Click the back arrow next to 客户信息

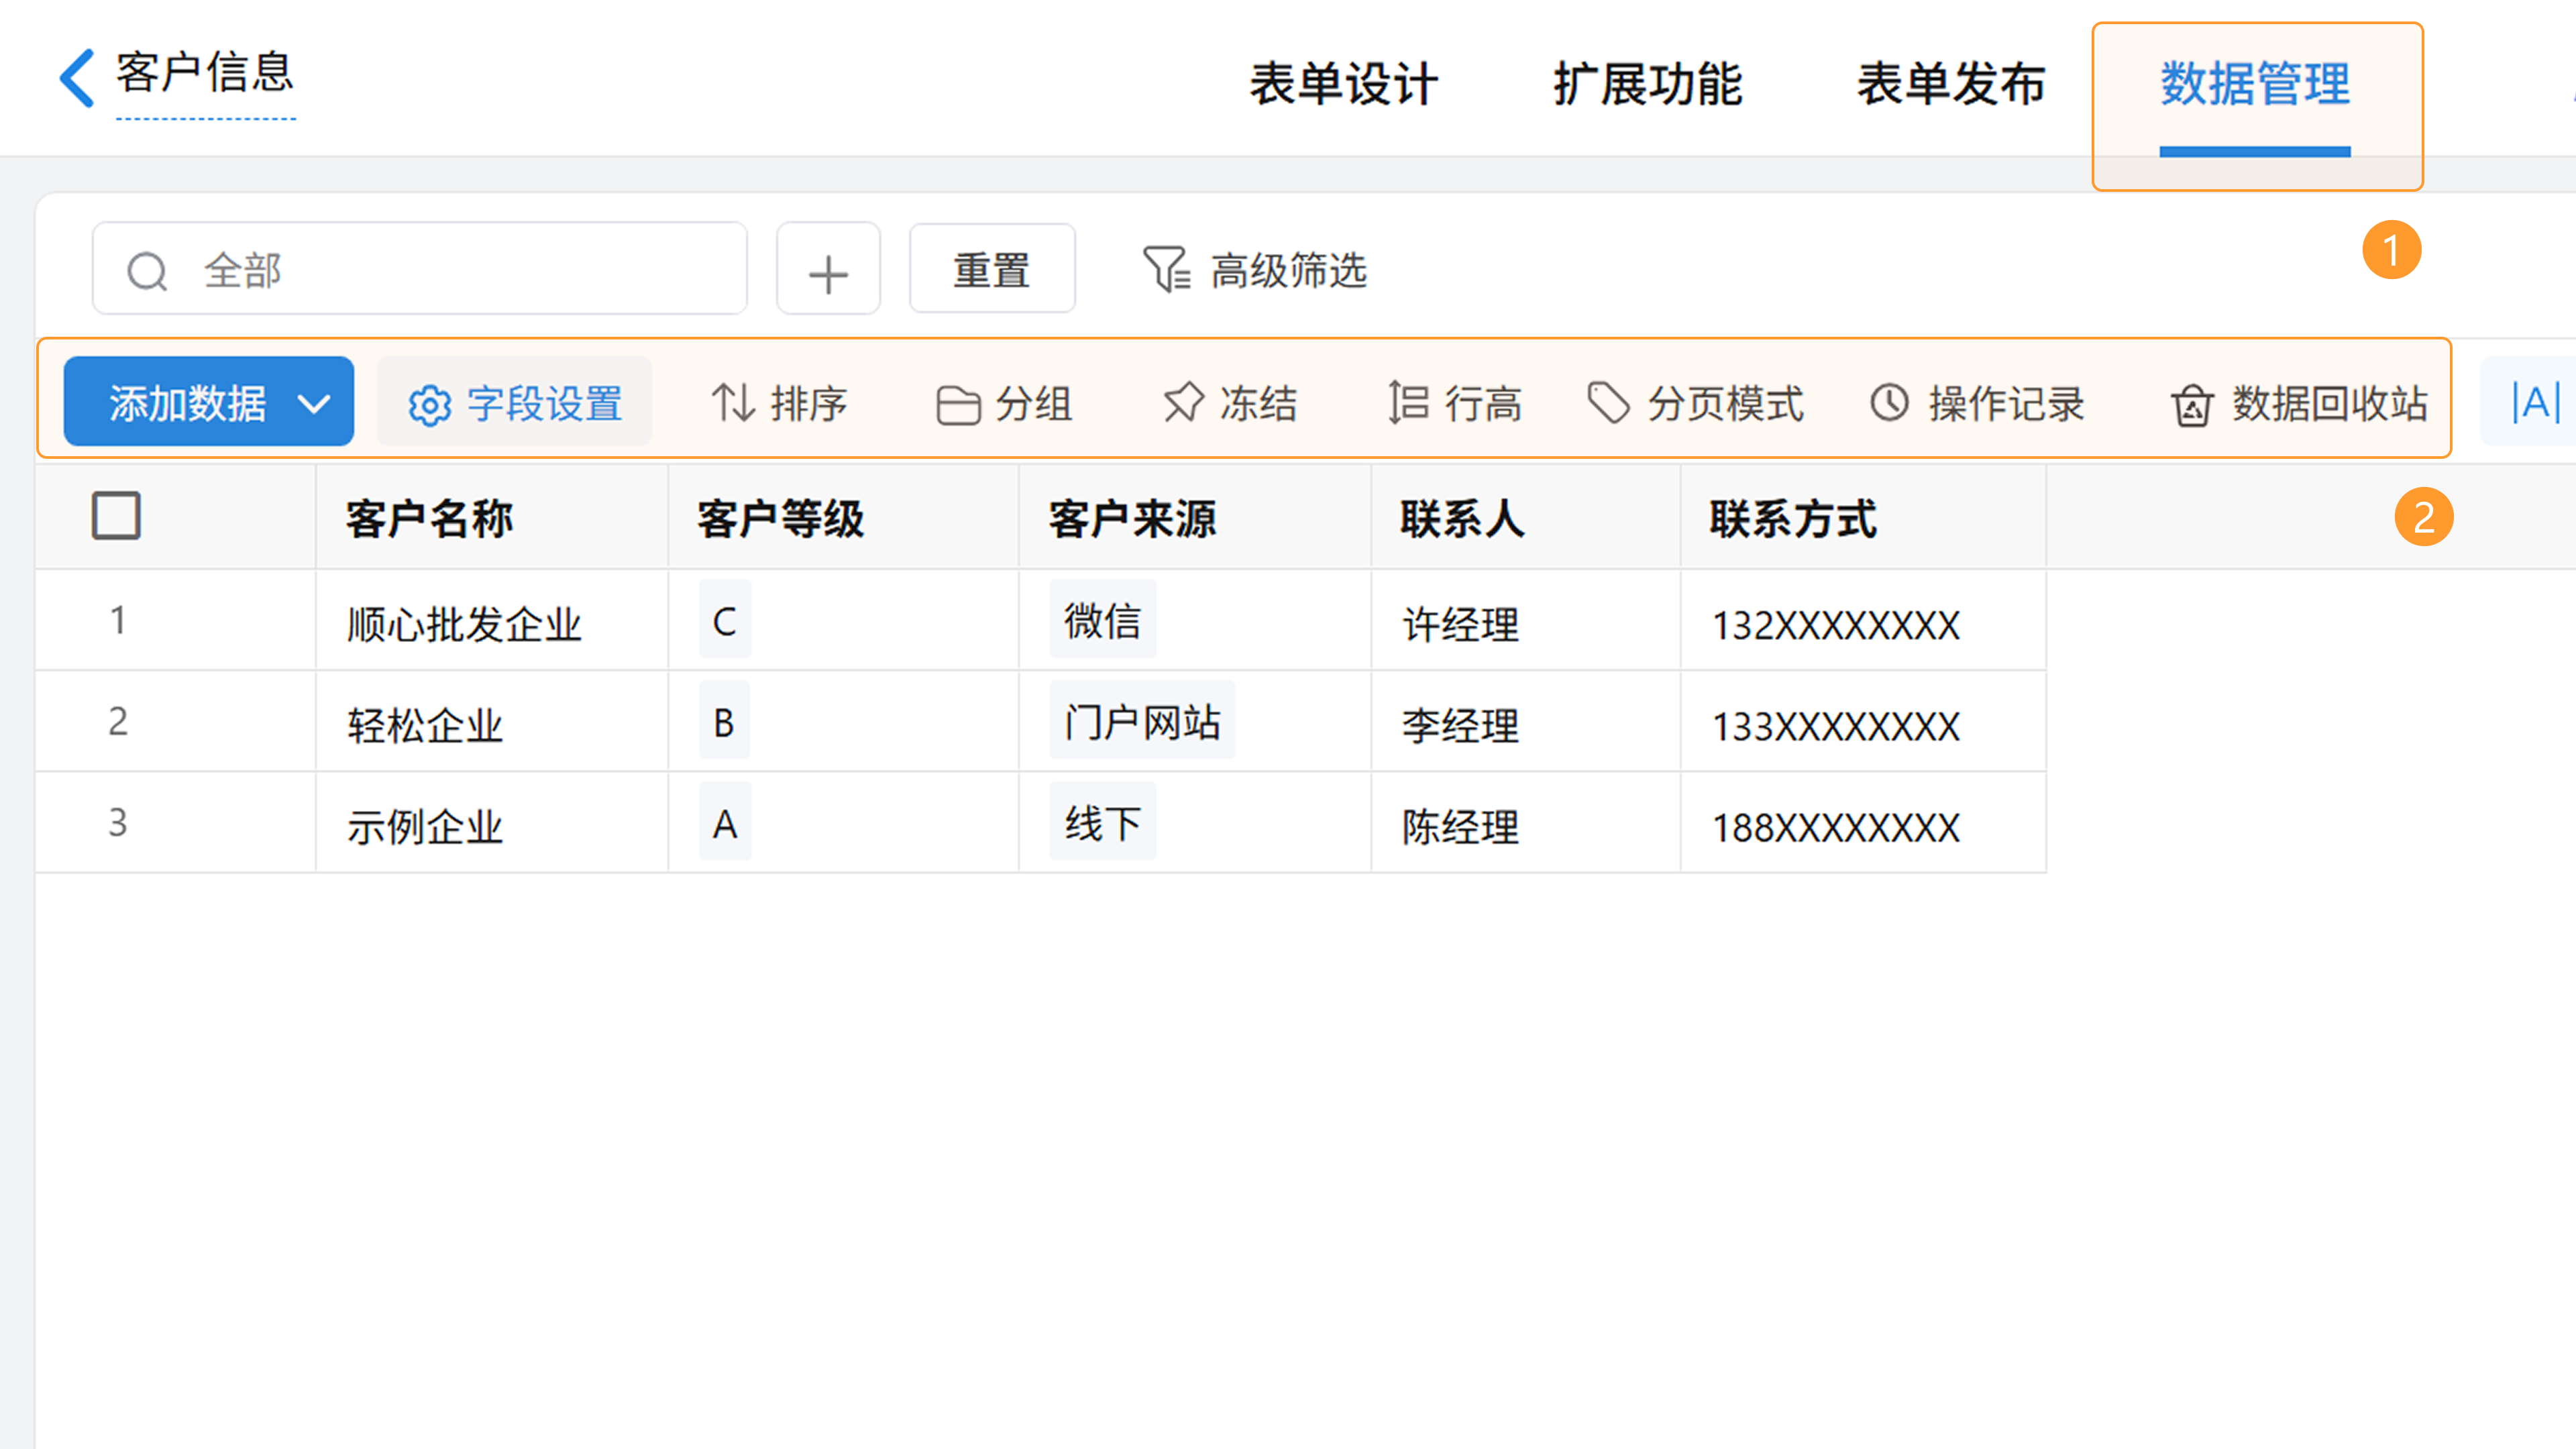(x=77, y=77)
